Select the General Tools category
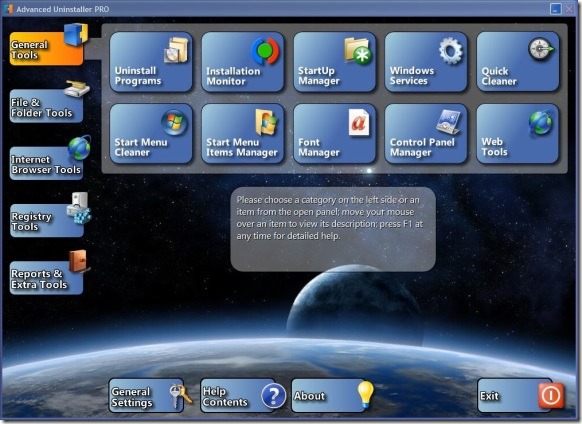 coord(46,48)
